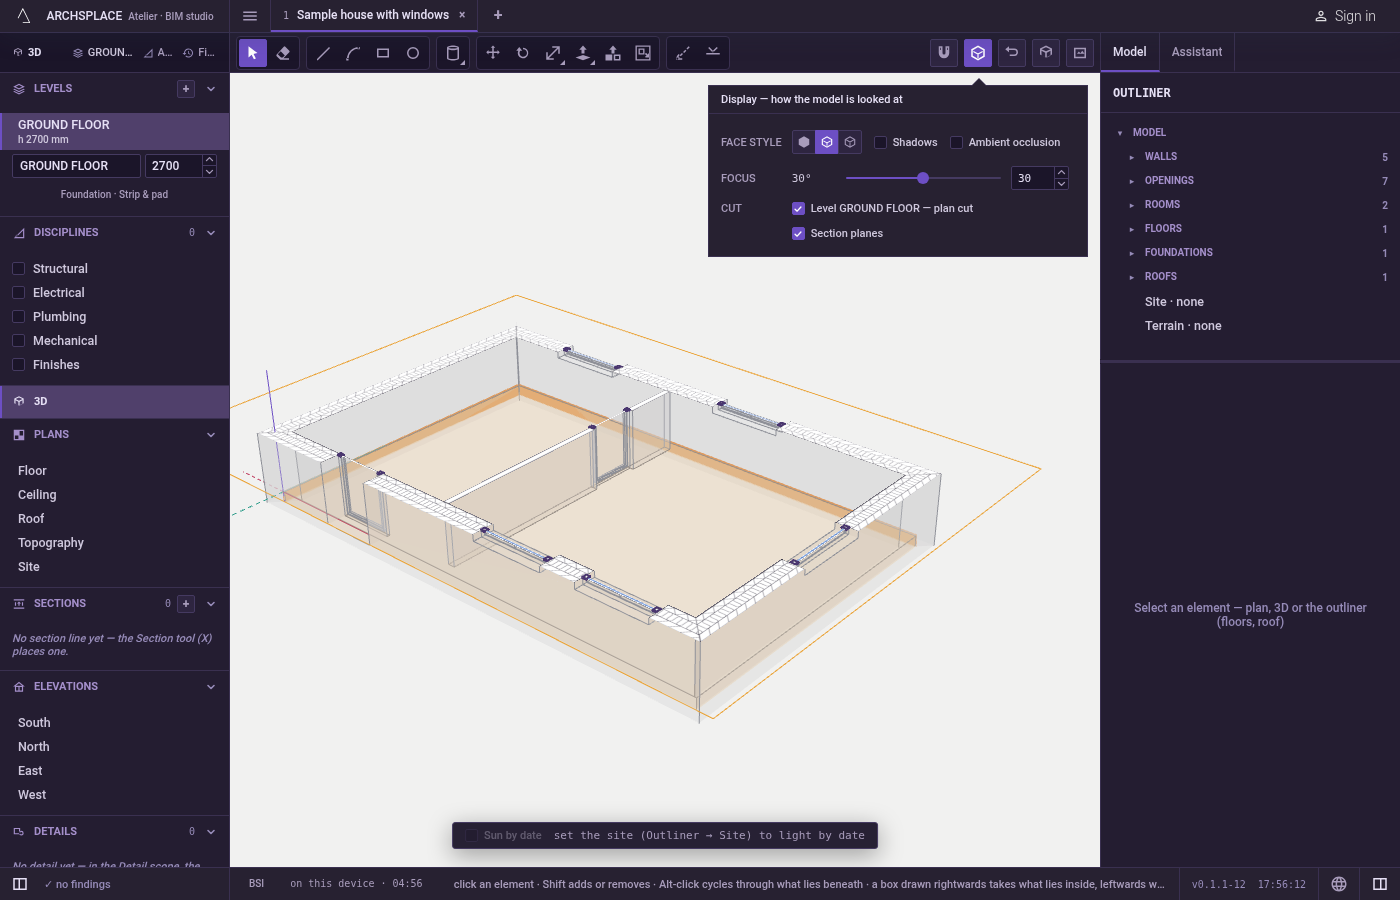
Task: Uncheck Section planes checkbox
Action: [798, 233]
